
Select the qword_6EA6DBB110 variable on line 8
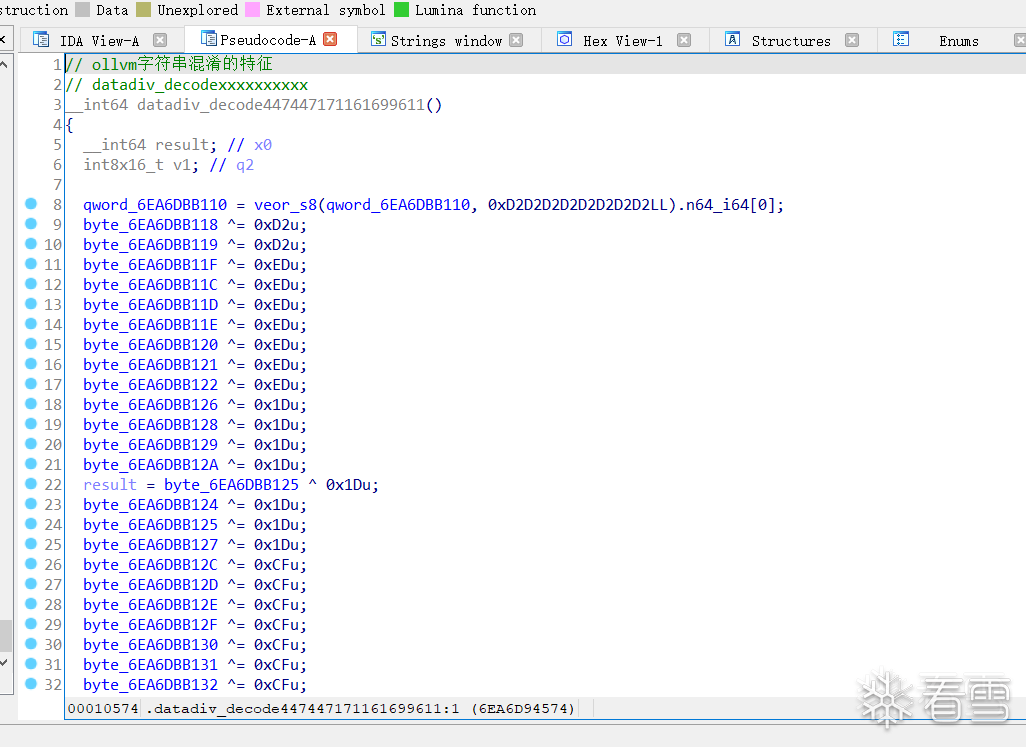pyautogui.click(x=154, y=205)
